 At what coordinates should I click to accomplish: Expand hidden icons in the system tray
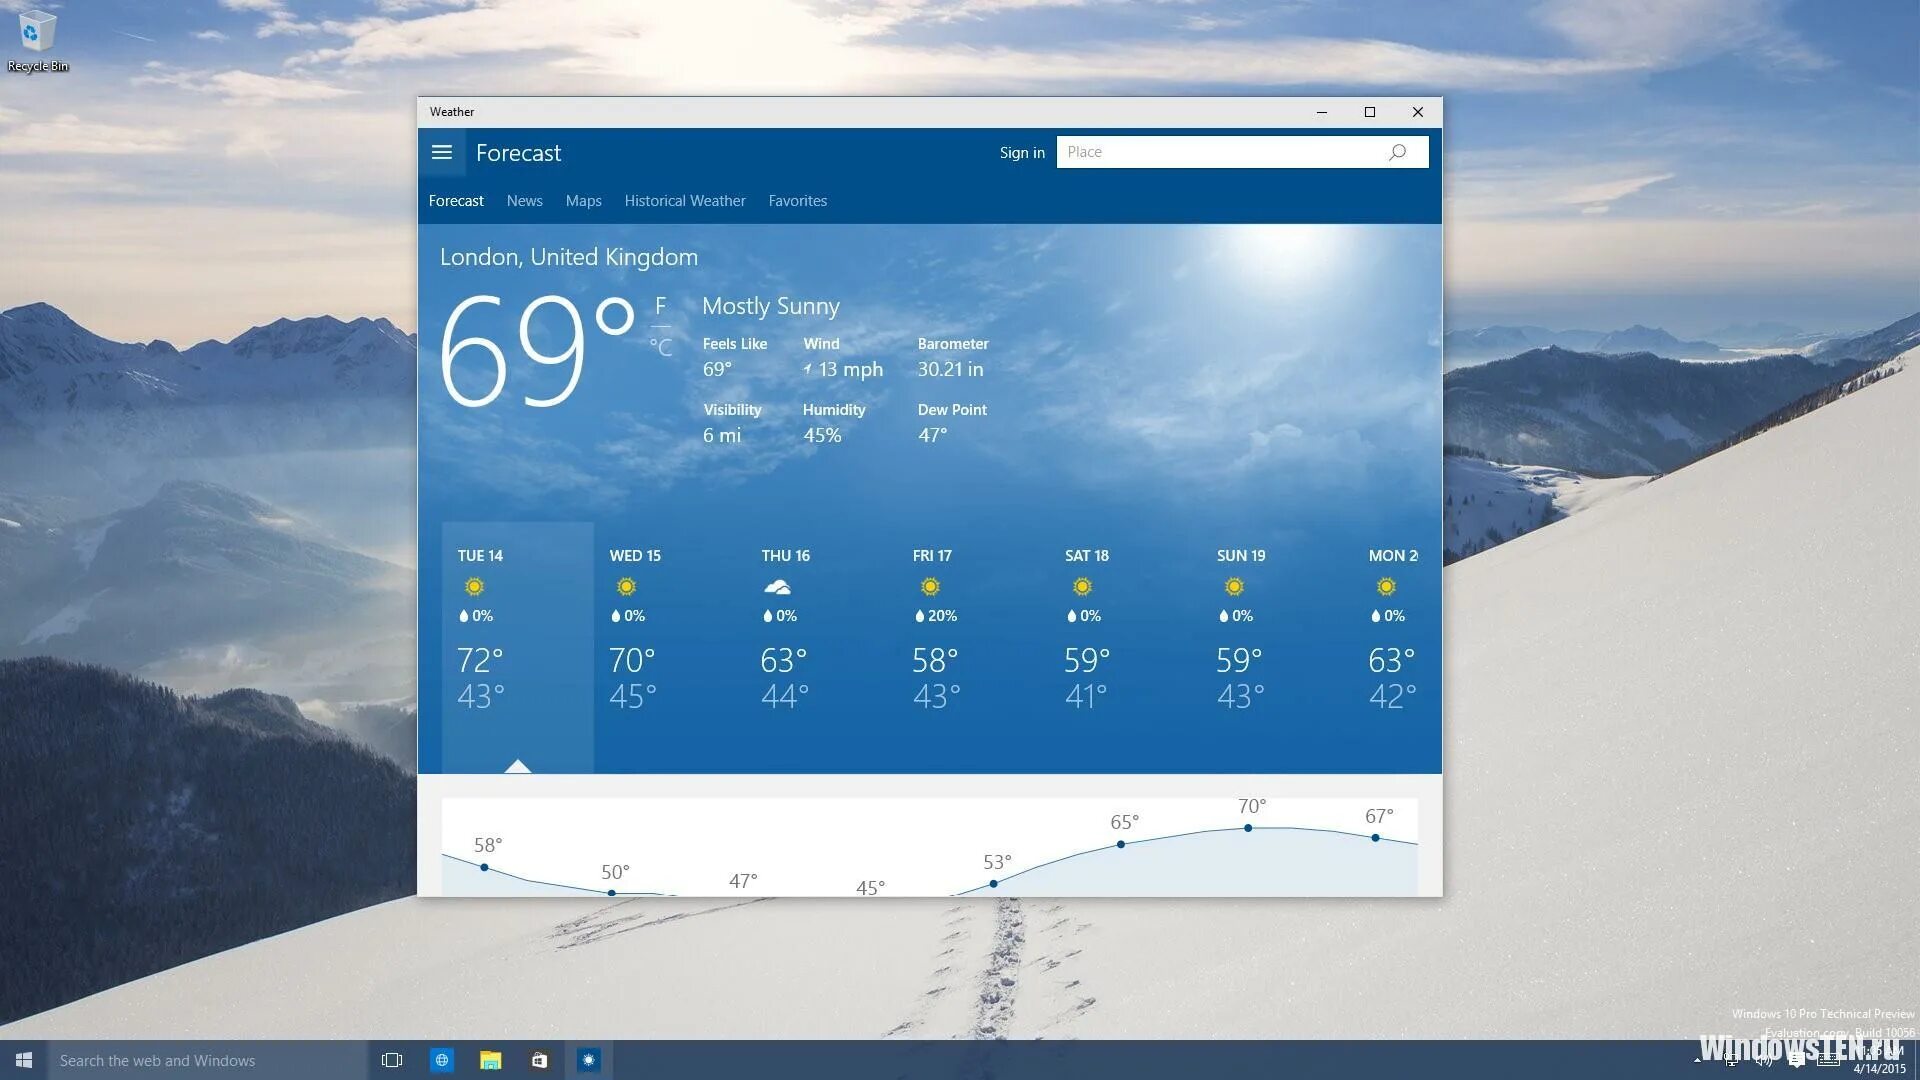[1698, 1060]
